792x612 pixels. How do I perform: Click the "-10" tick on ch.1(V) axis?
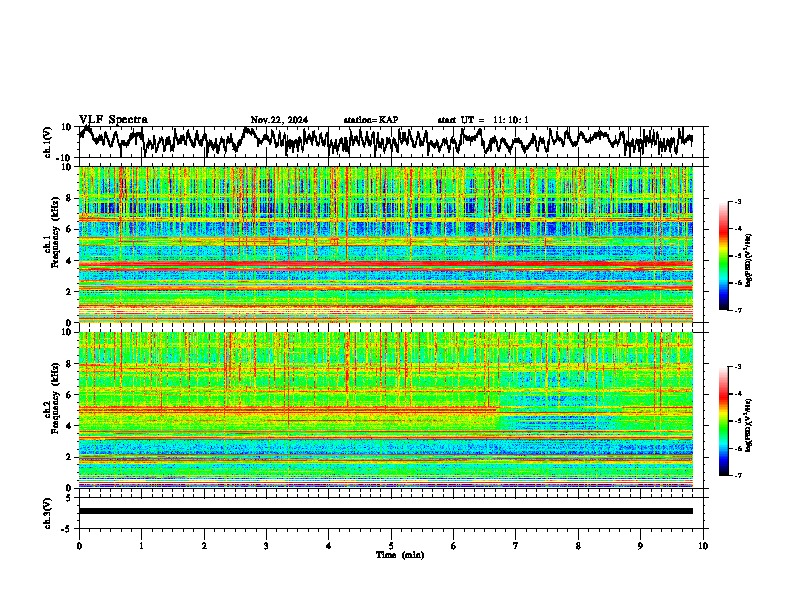tap(65, 158)
